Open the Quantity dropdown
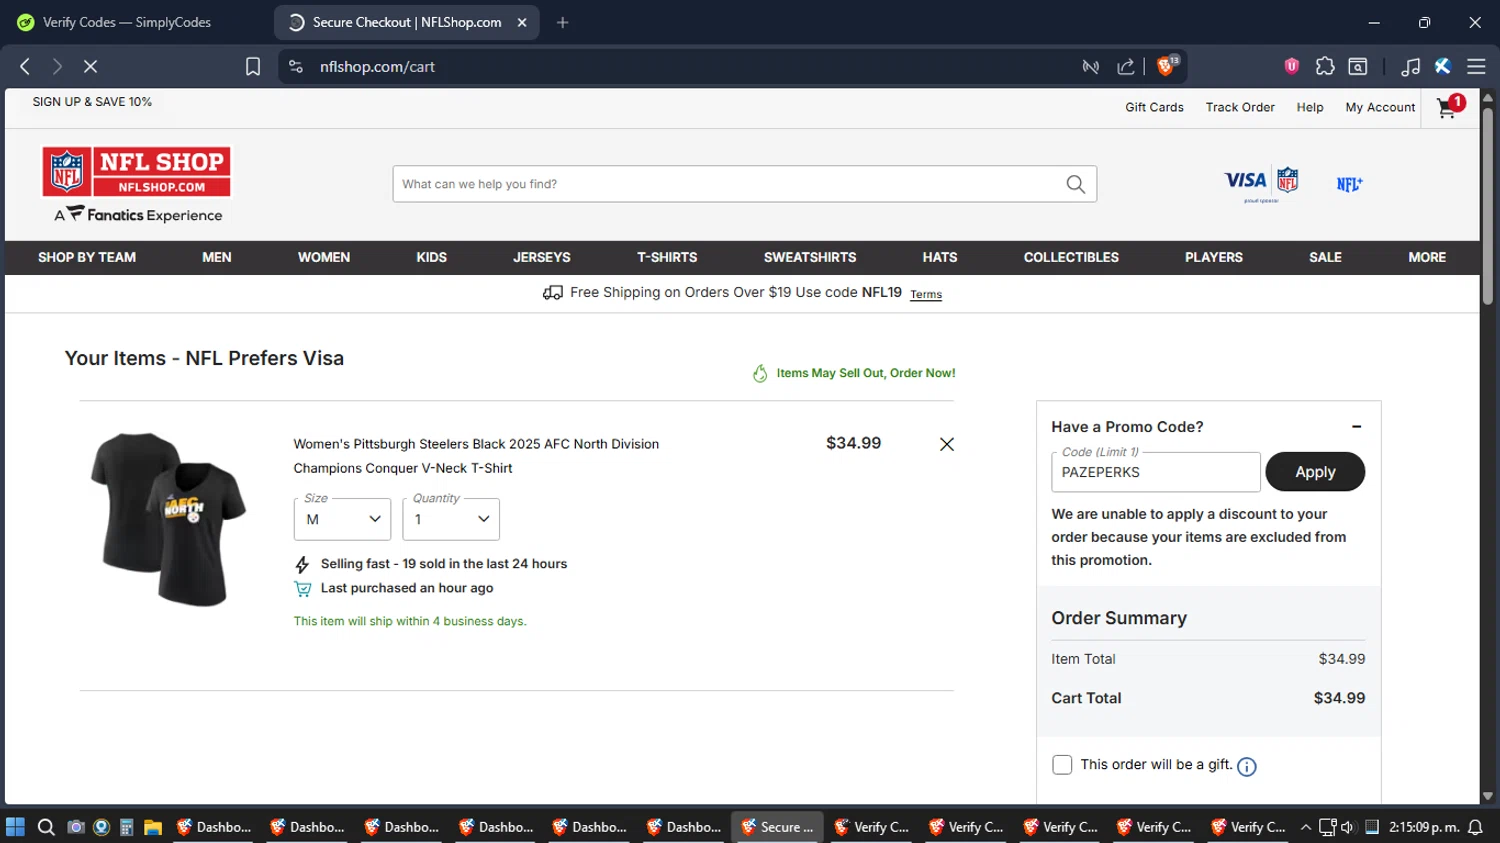 click(x=451, y=519)
